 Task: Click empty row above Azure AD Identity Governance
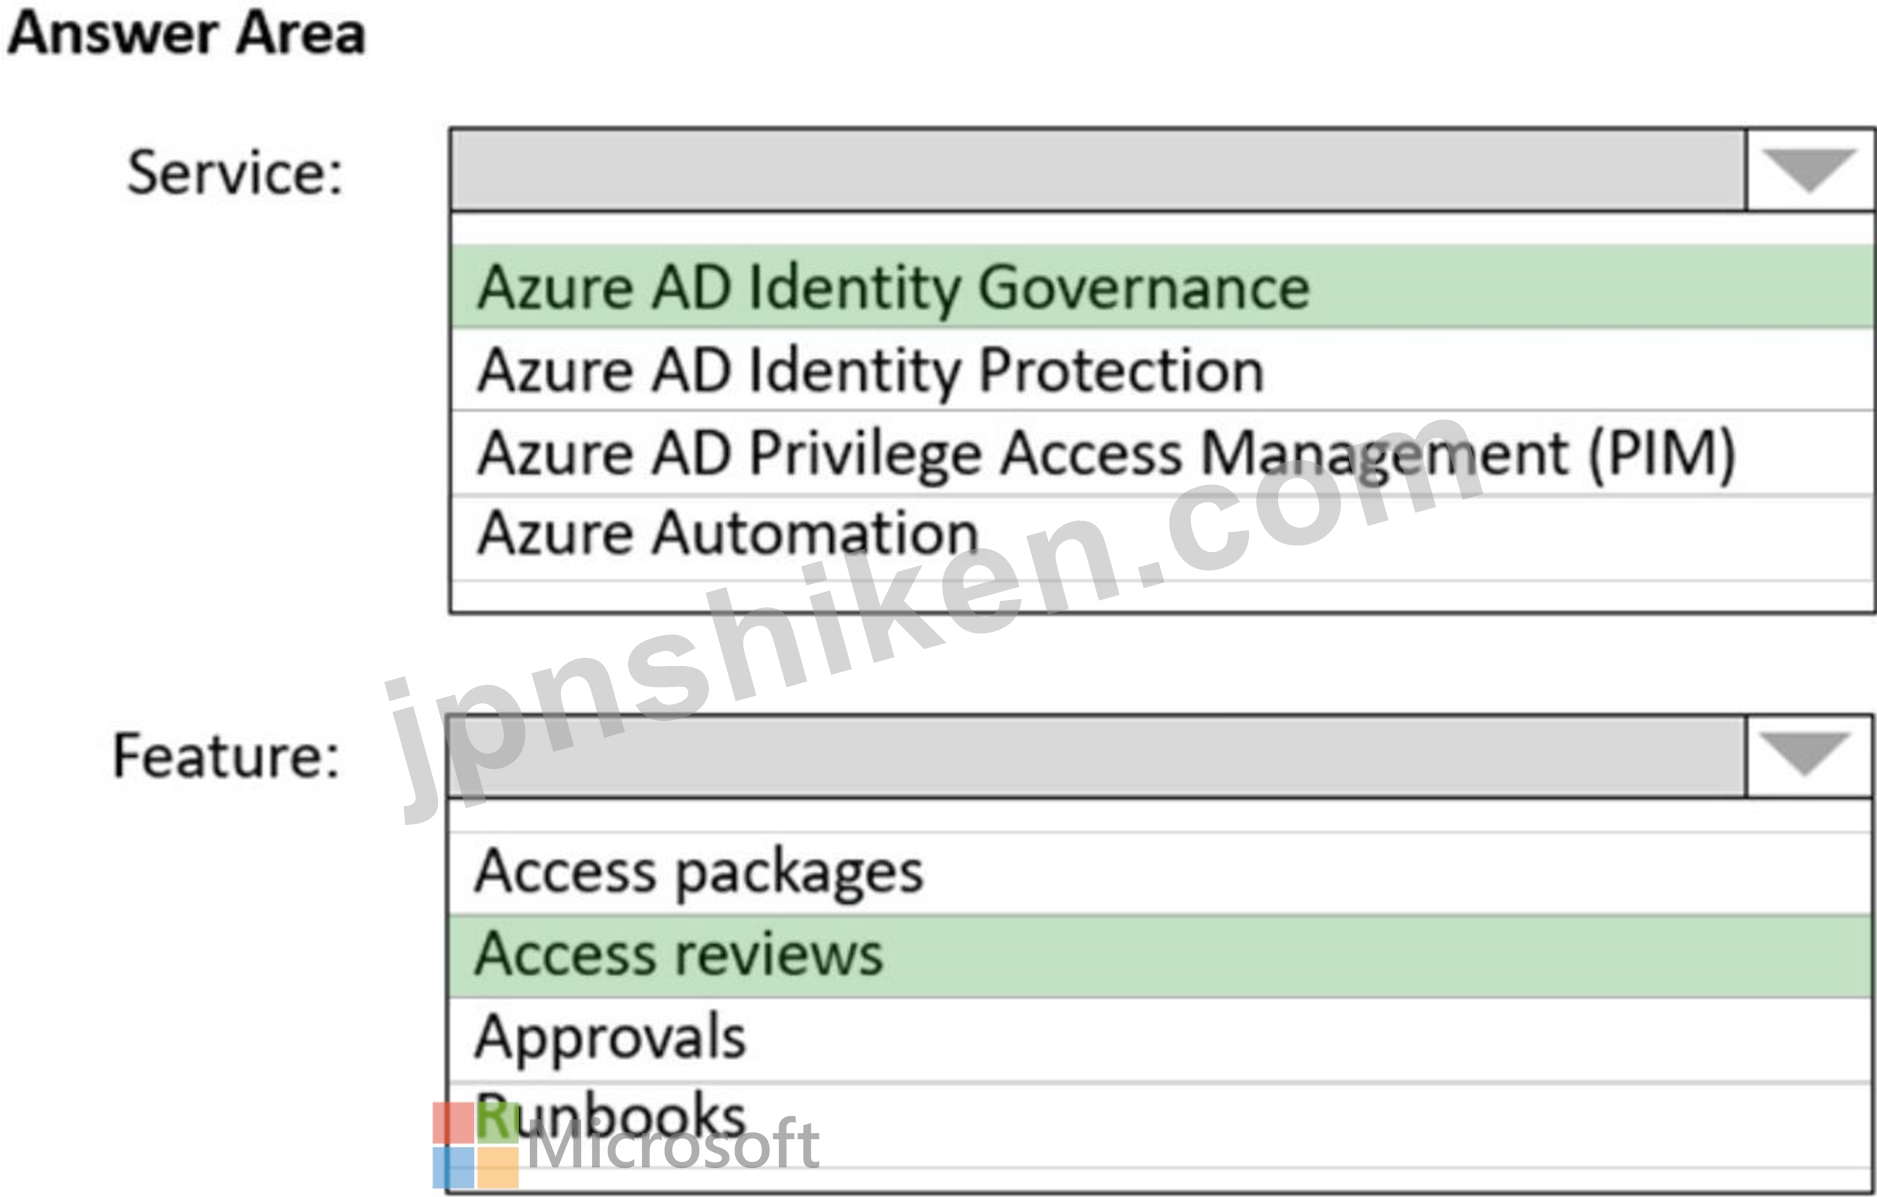[x=1160, y=228]
